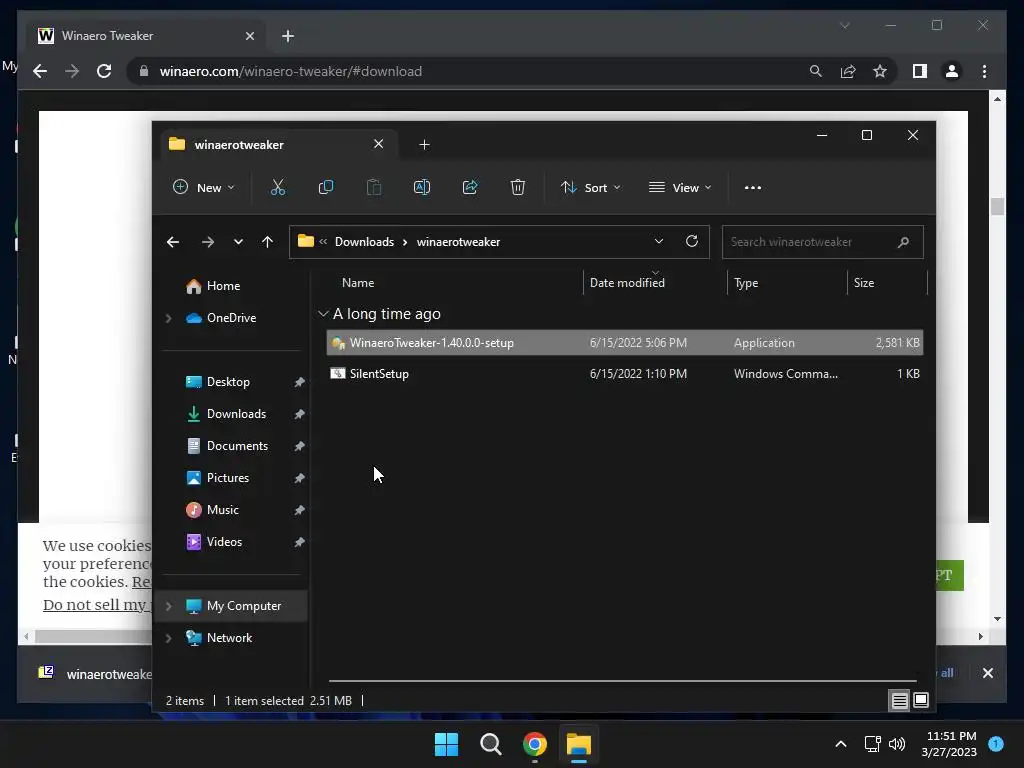Click the Rename icon in Explorer toolbar
1024x768 pixels.
click(422, 187)
